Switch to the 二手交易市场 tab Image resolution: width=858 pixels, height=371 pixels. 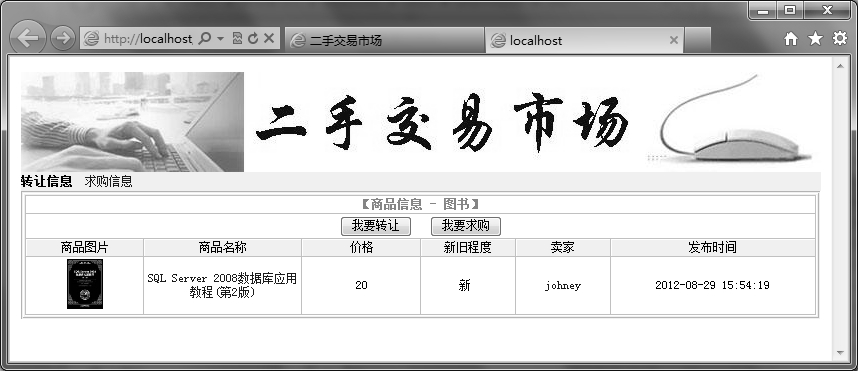(x=384, y=40)
